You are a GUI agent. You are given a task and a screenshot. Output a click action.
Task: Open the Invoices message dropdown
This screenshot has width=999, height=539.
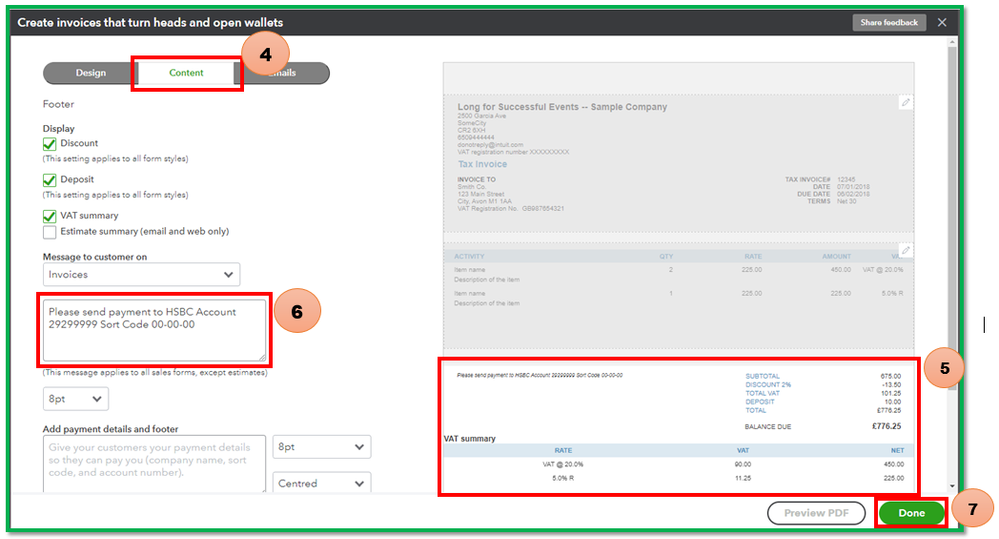click(x=141, y=275)
